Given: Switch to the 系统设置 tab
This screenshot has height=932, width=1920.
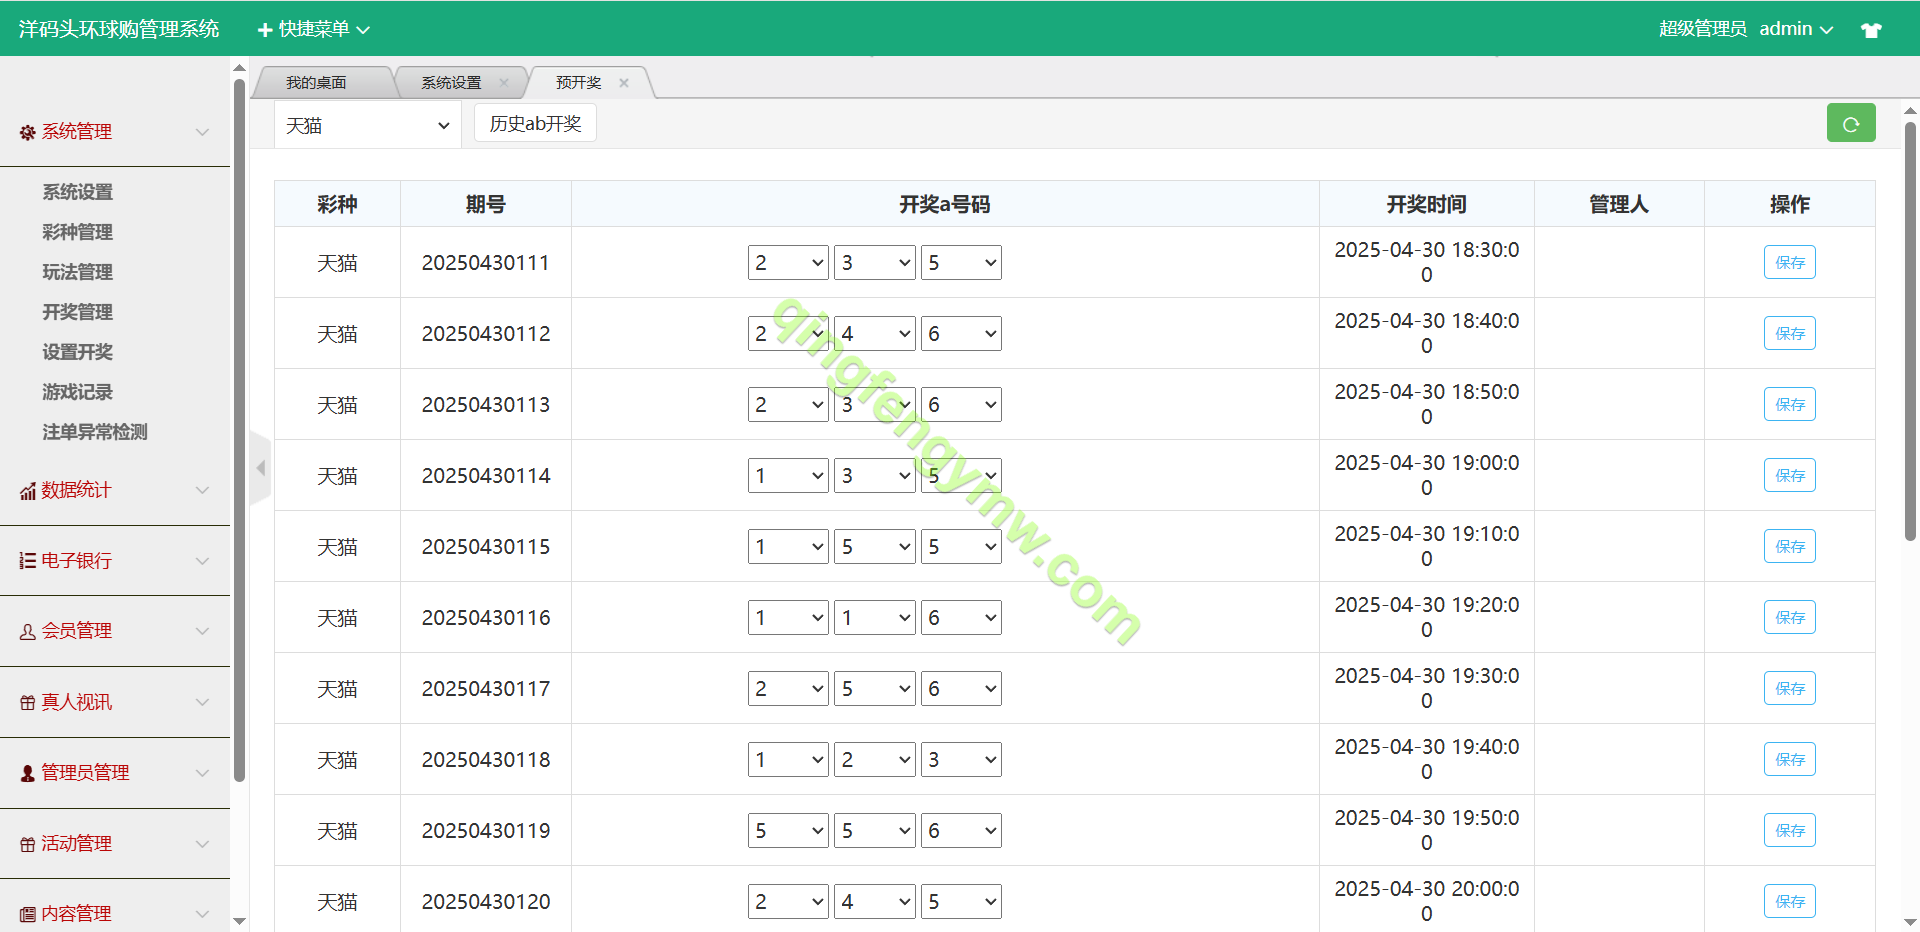Looking at the screenshot, I should click(x=451, y=83).
